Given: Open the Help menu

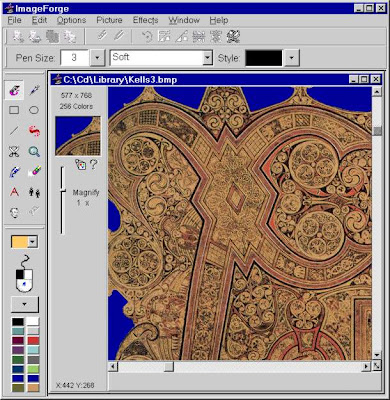Looking at the screenshot, I should tap(219, 20).
